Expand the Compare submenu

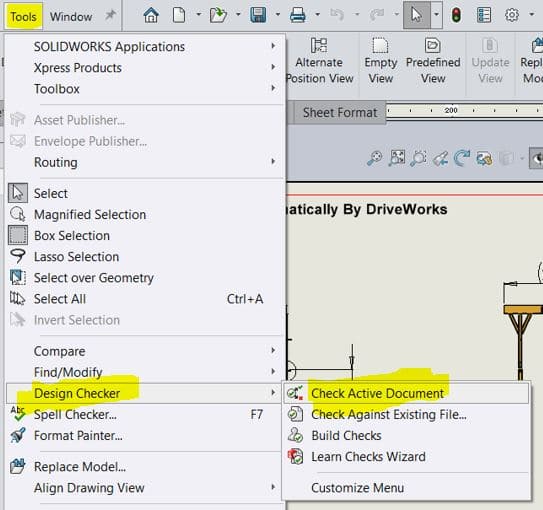tap(145, 351)
